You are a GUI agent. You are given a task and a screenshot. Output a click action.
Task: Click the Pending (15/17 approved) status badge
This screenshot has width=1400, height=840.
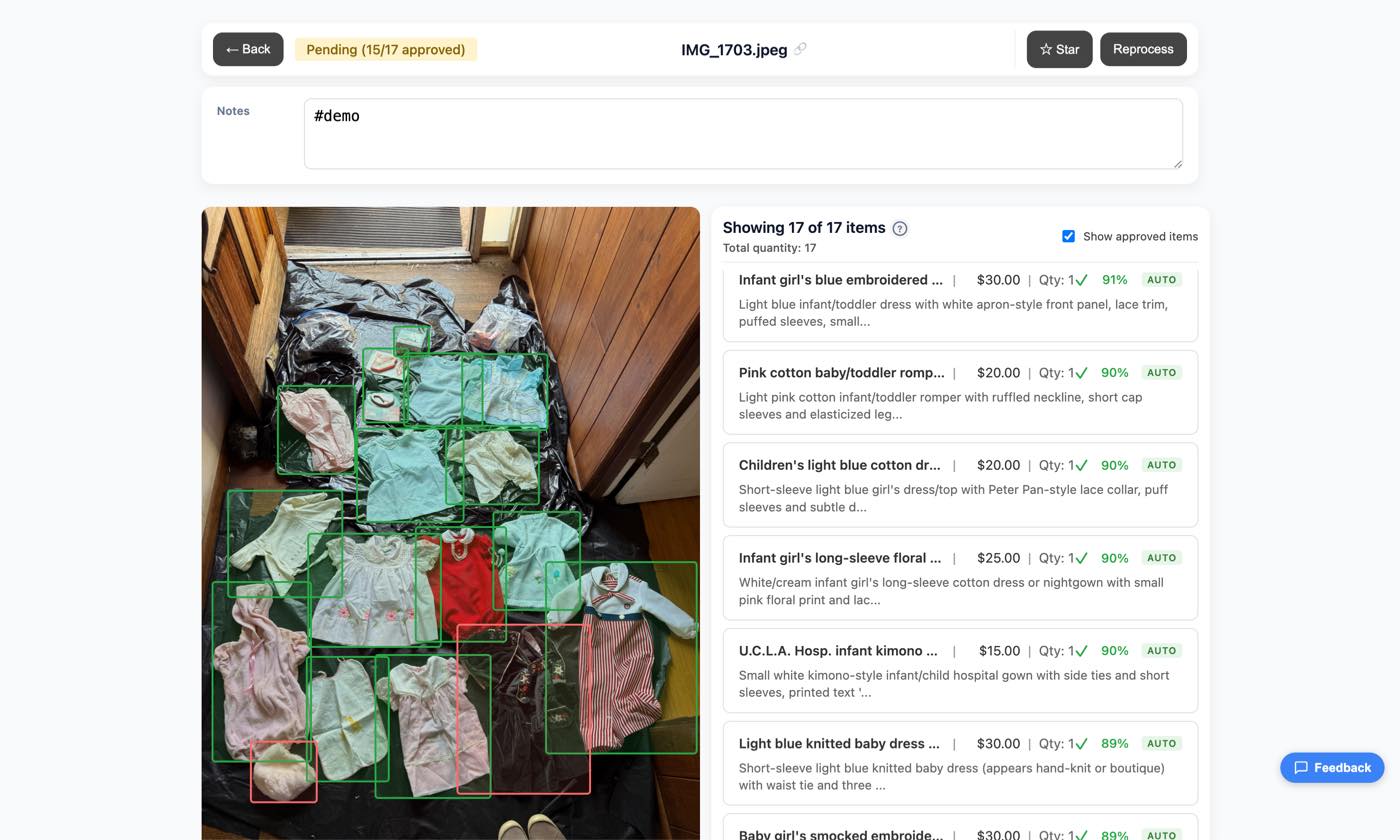tap(386, 49)
